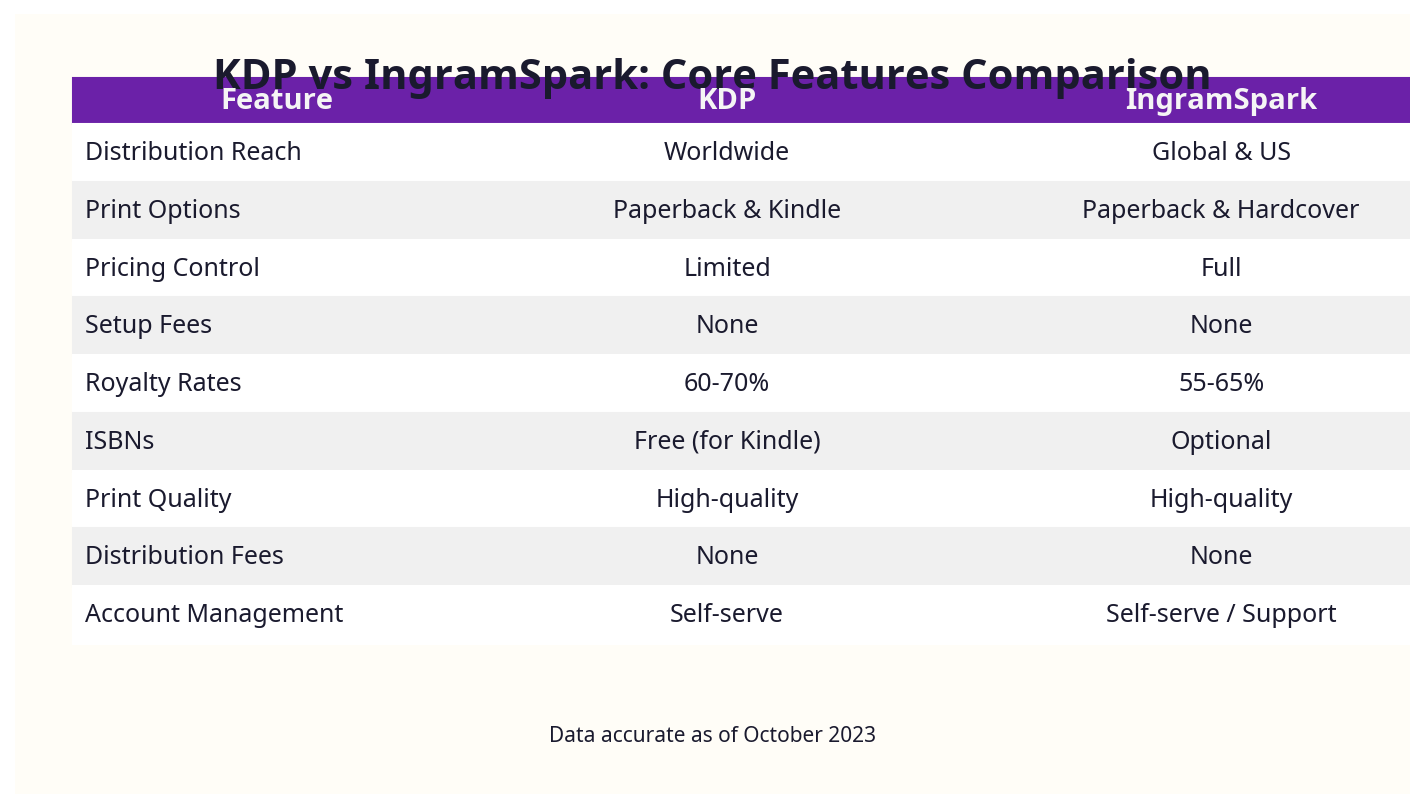Select the Print Options row label

pos(162,209)
